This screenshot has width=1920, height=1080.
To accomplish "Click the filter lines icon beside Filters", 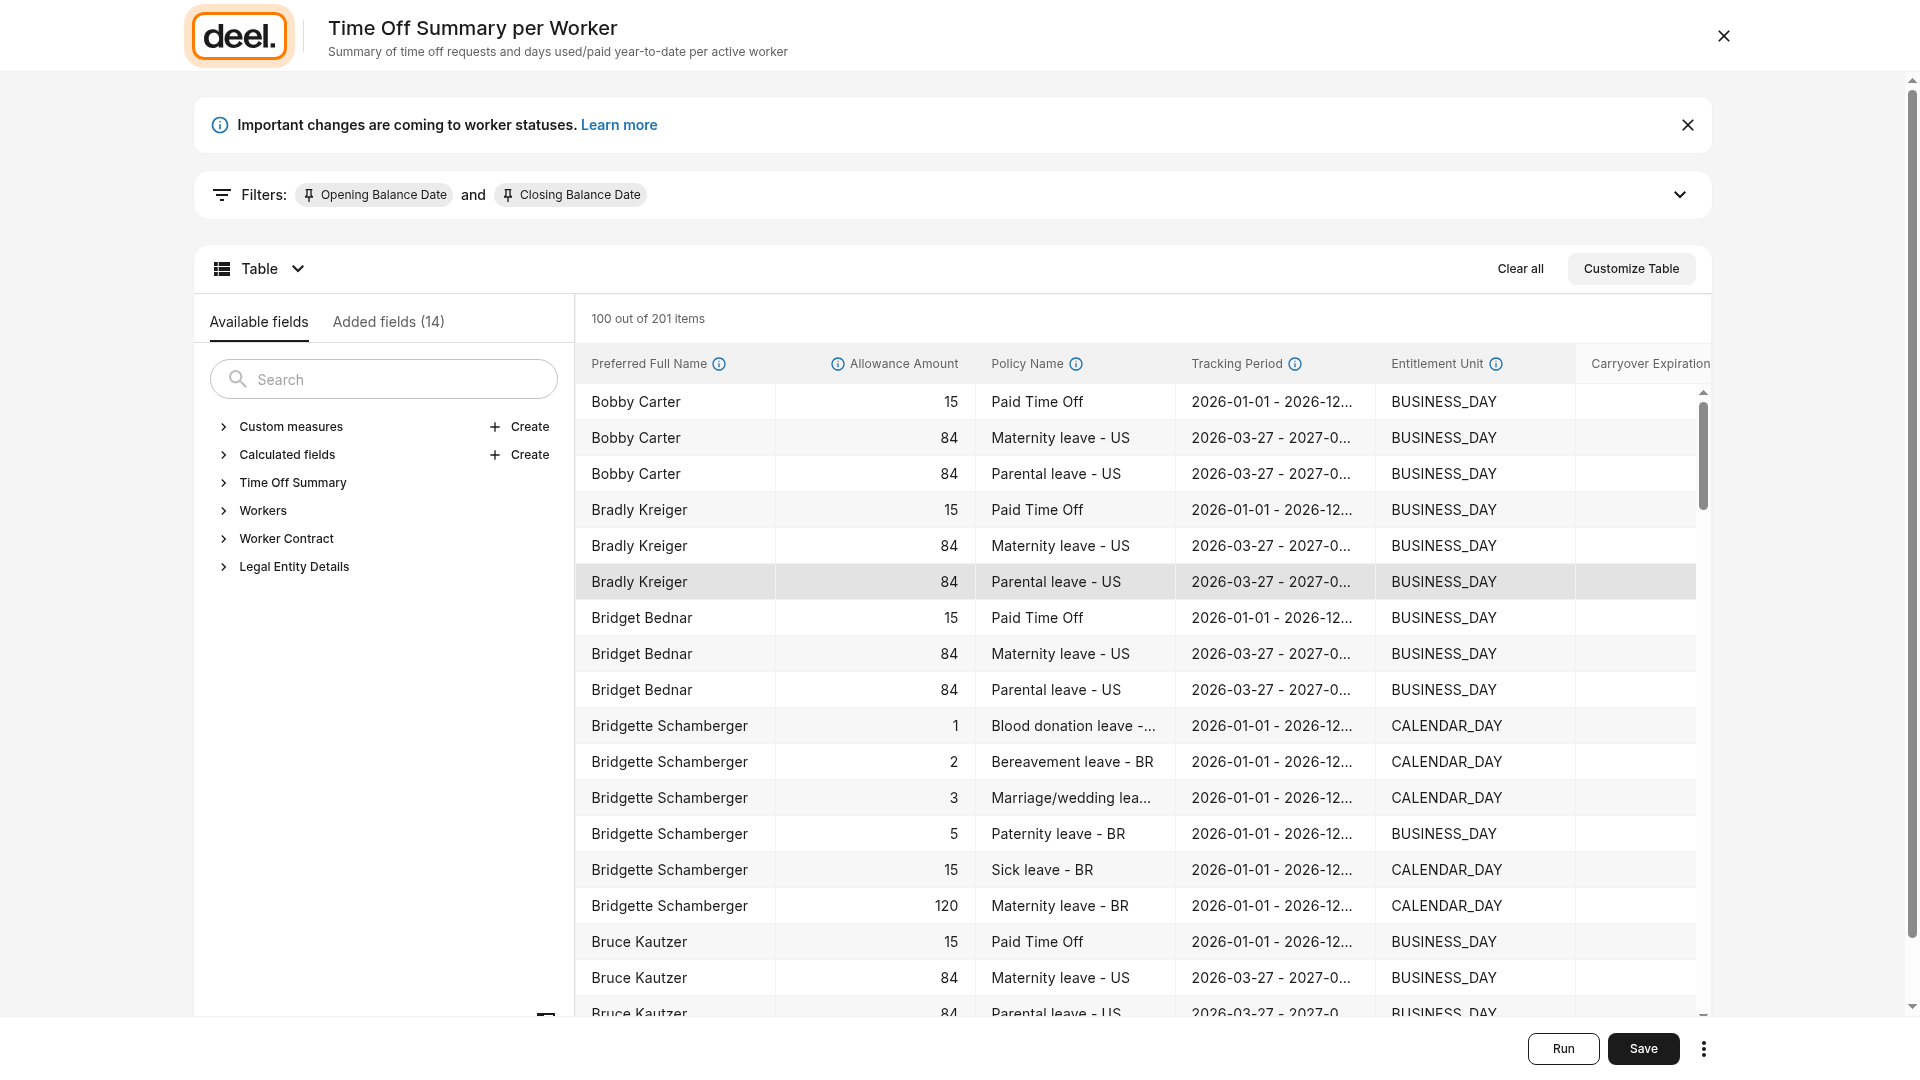I will tap(222, 195).
